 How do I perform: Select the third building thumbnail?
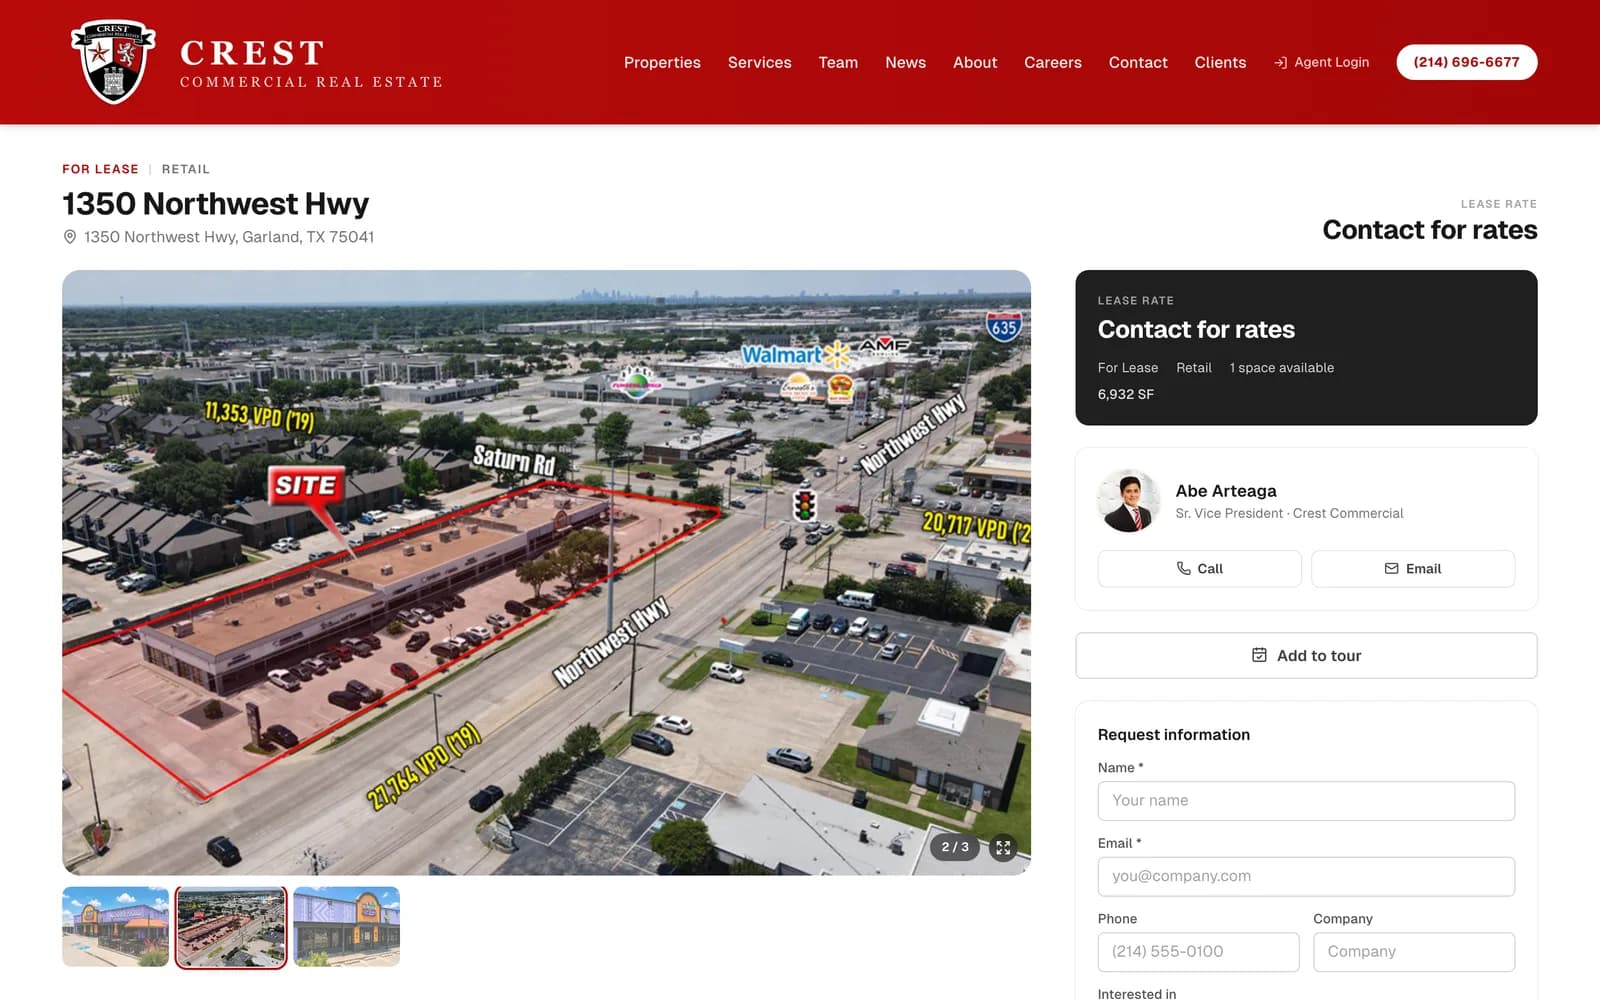(x=347, y=927)
